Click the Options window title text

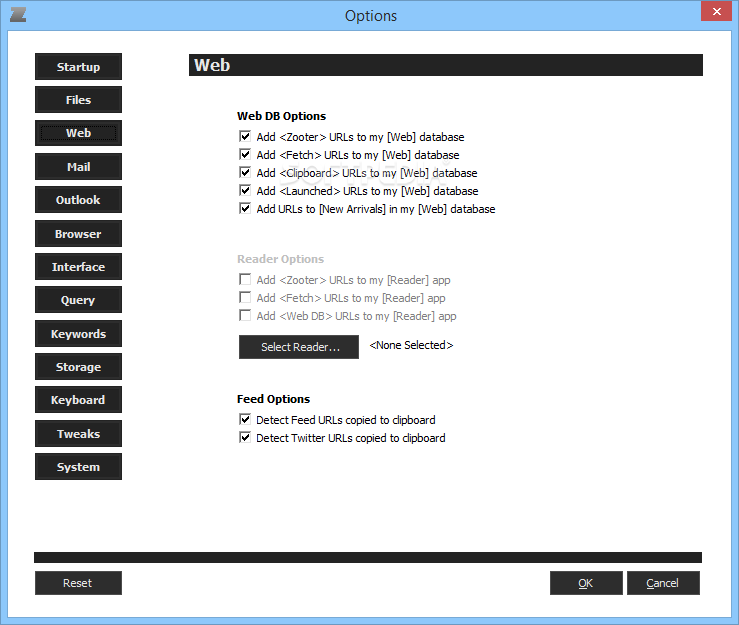(x=371, y=16)
